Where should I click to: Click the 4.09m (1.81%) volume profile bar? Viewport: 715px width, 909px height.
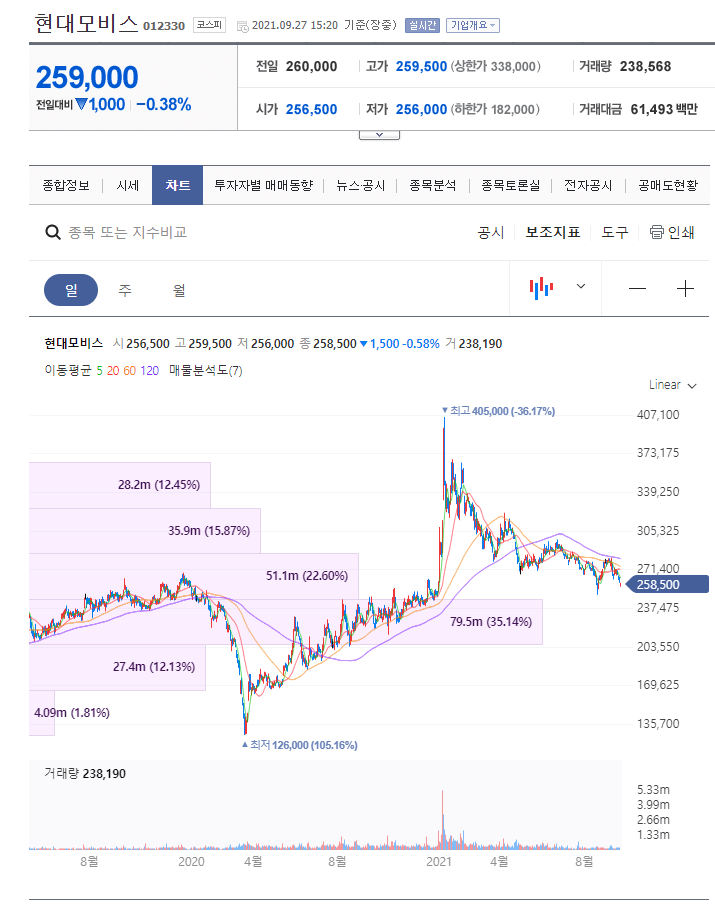pyautogui.click(x=42, y=713)
